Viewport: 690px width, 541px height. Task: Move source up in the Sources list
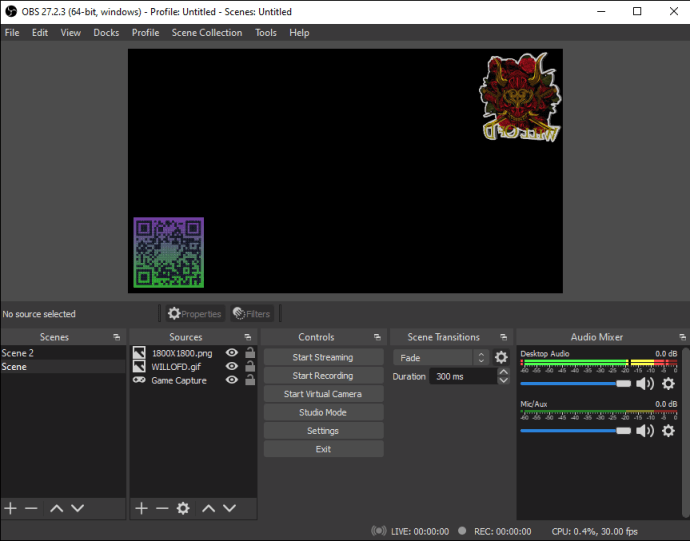tap(208, 508)
